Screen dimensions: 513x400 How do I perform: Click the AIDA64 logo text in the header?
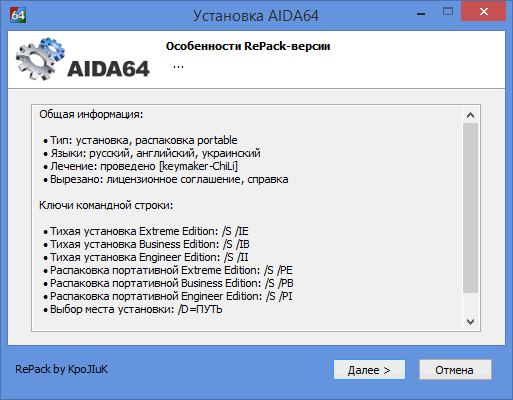tap(108, 69)
